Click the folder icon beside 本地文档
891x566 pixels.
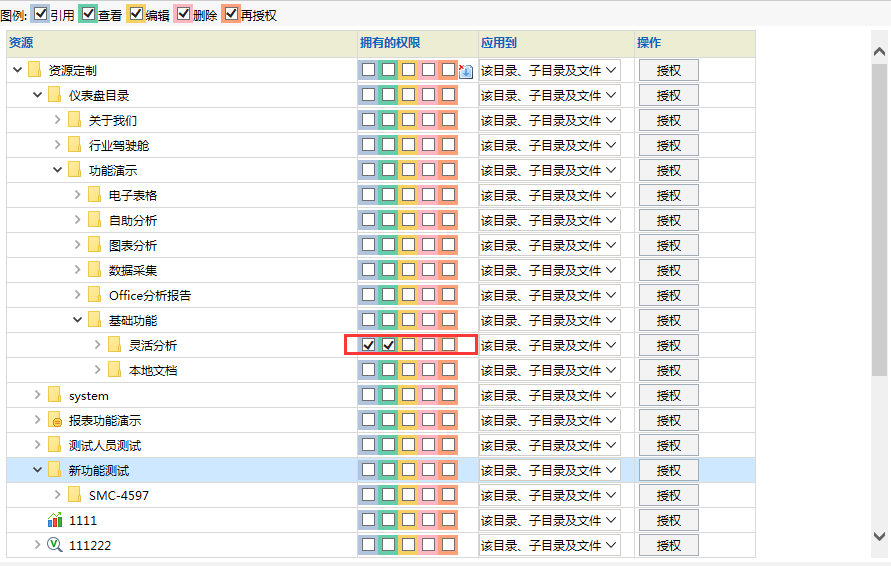pyautogui.click(x=114, y=370)
